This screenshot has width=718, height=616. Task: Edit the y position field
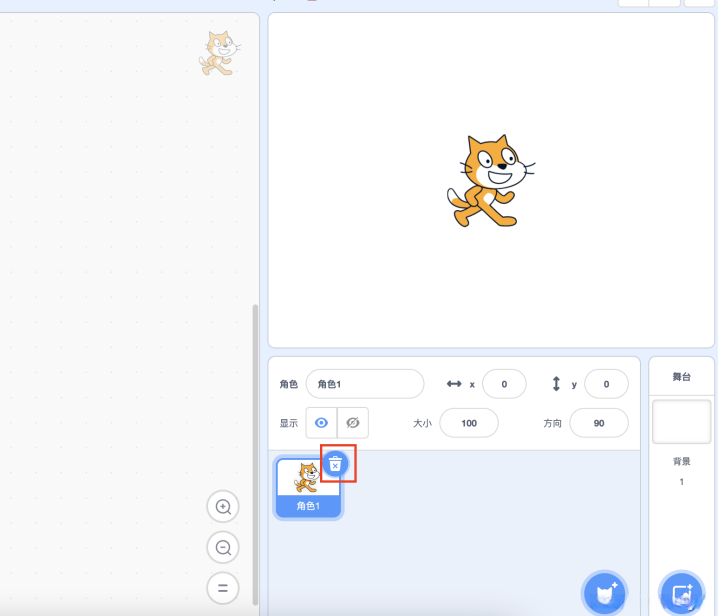click(x=606, y=384)
